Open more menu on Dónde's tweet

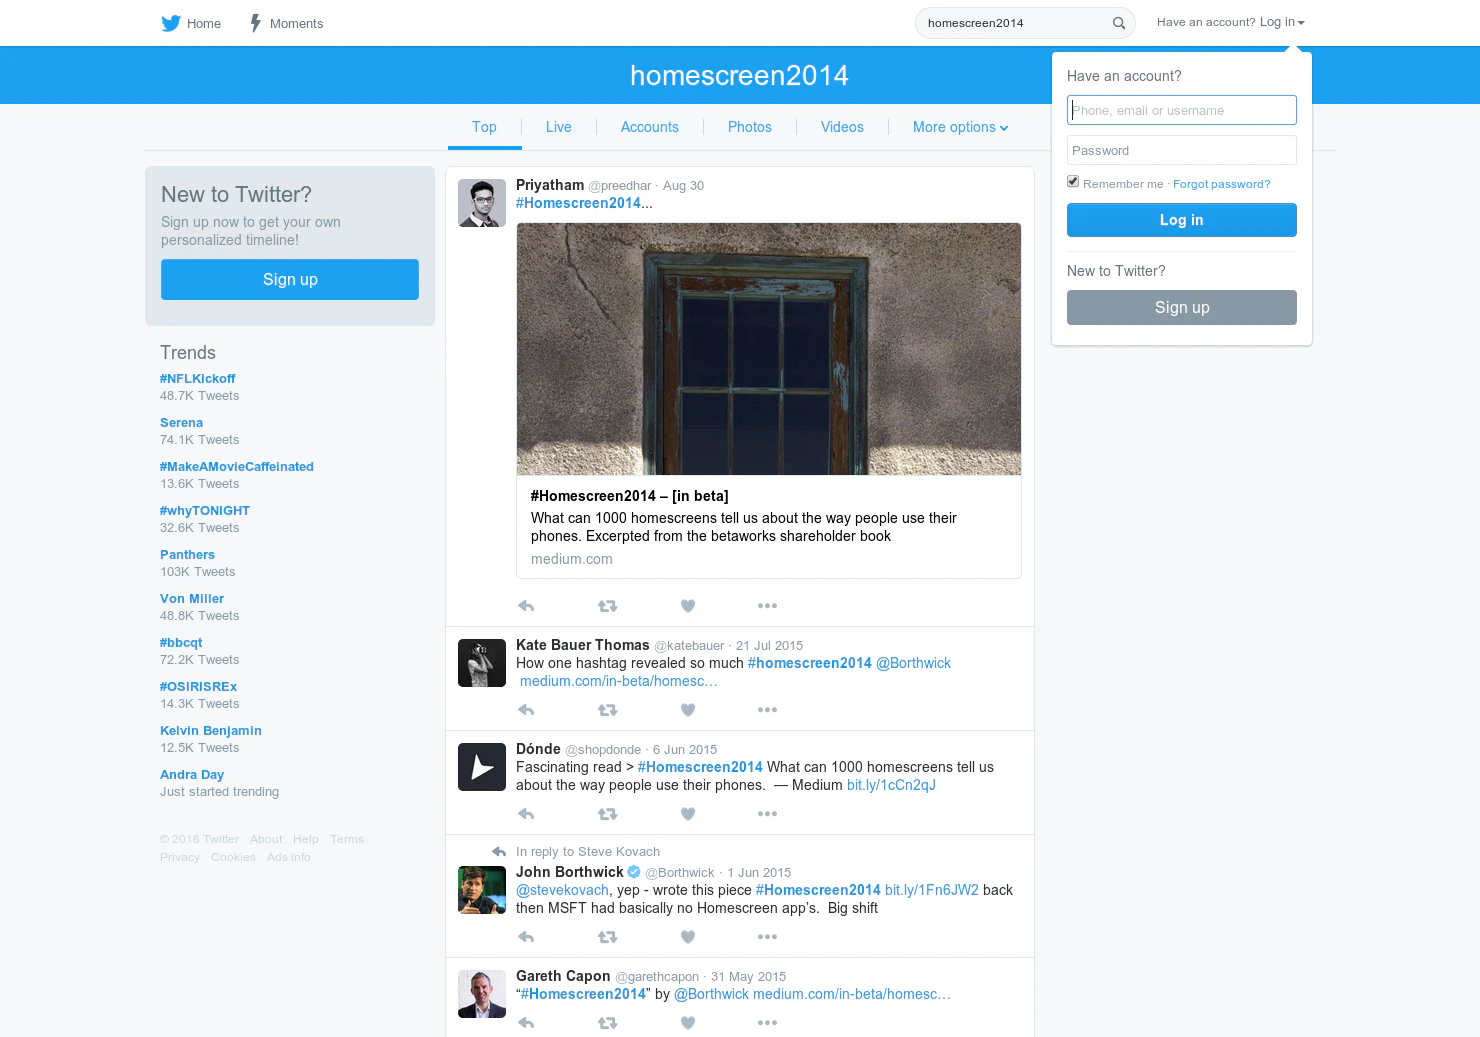(x=767, y=814)
